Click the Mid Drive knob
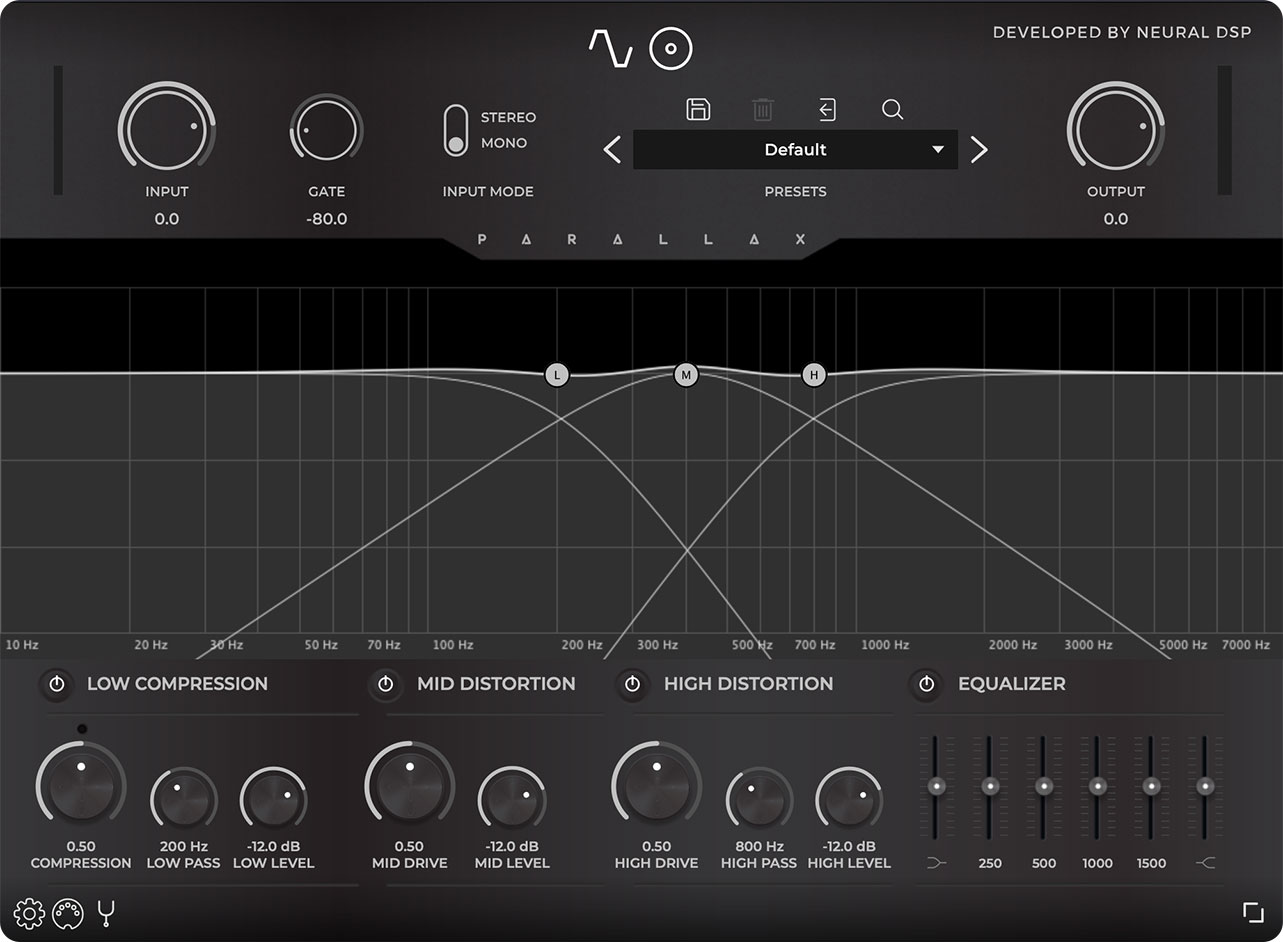Screen dimensions: 1283x942 click(409, 786)
